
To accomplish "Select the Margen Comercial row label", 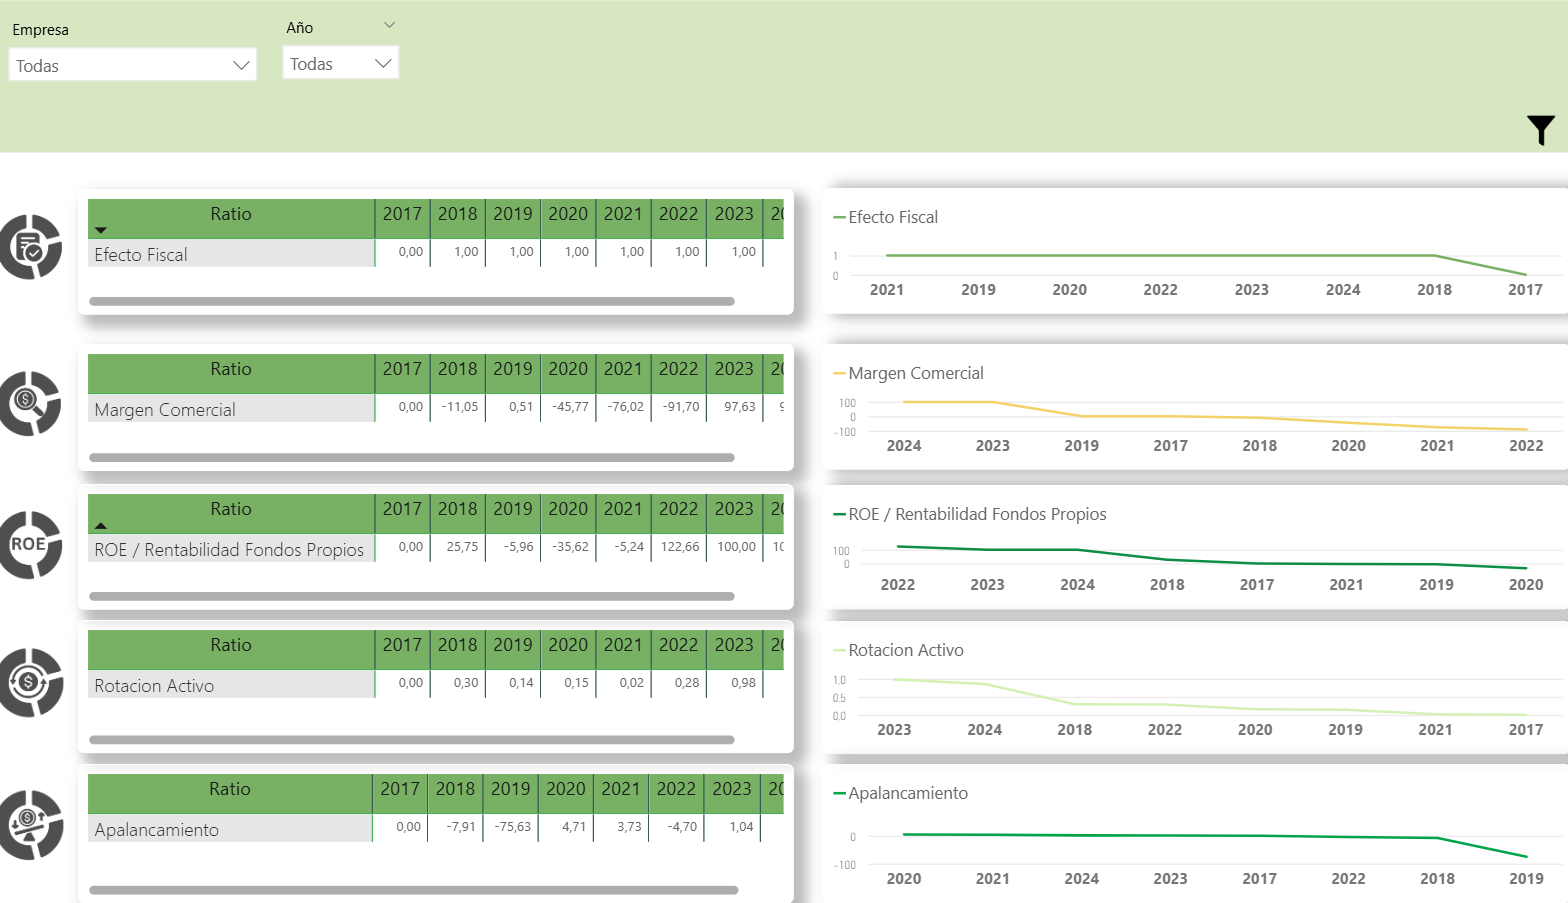I will click(x=165, y=410).
